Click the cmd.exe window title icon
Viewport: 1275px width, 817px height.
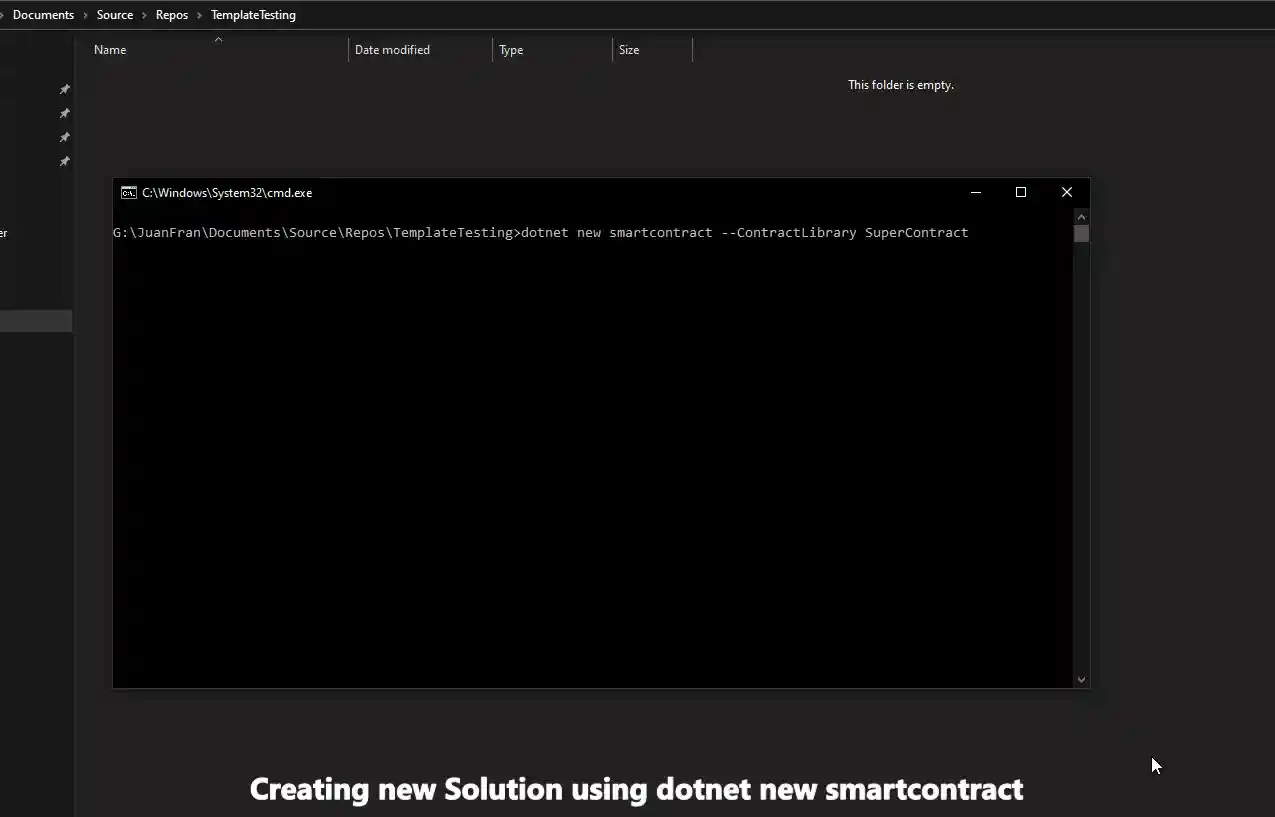pyautogui.click(x=129, y=193)
